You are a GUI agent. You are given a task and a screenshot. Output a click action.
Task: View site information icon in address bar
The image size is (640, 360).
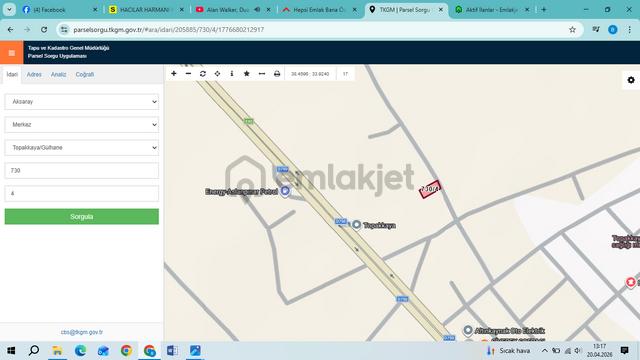pos(64,29)
